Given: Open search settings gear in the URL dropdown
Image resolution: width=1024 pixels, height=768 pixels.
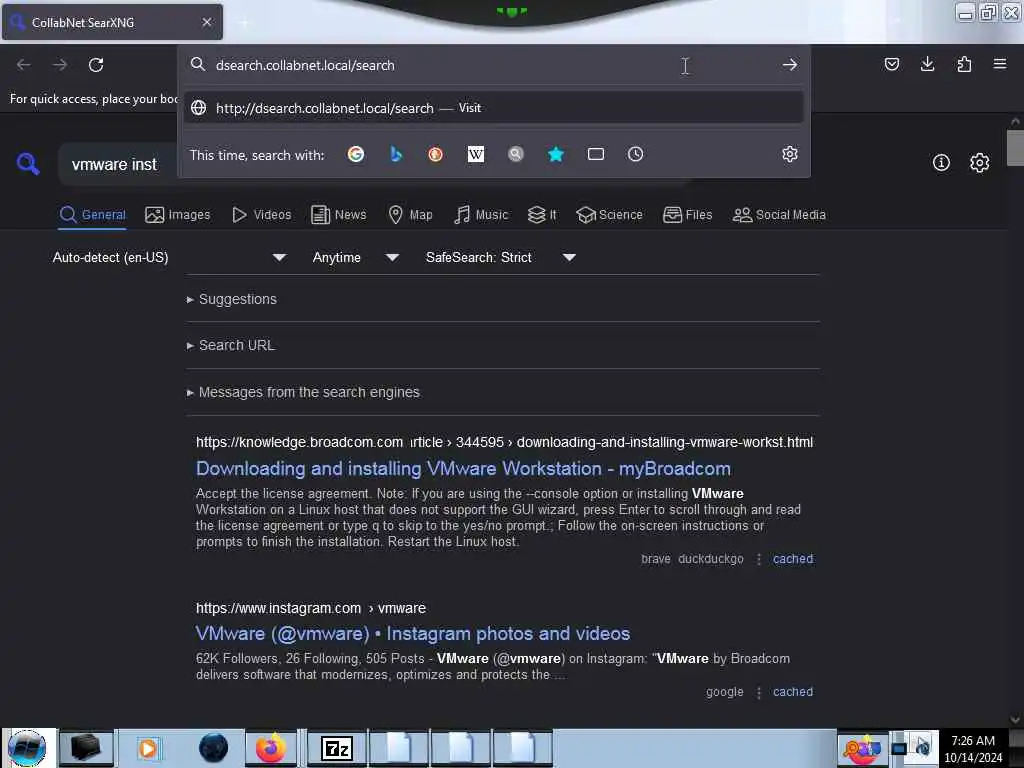Looking at the screenshot, I should point(790,154).
